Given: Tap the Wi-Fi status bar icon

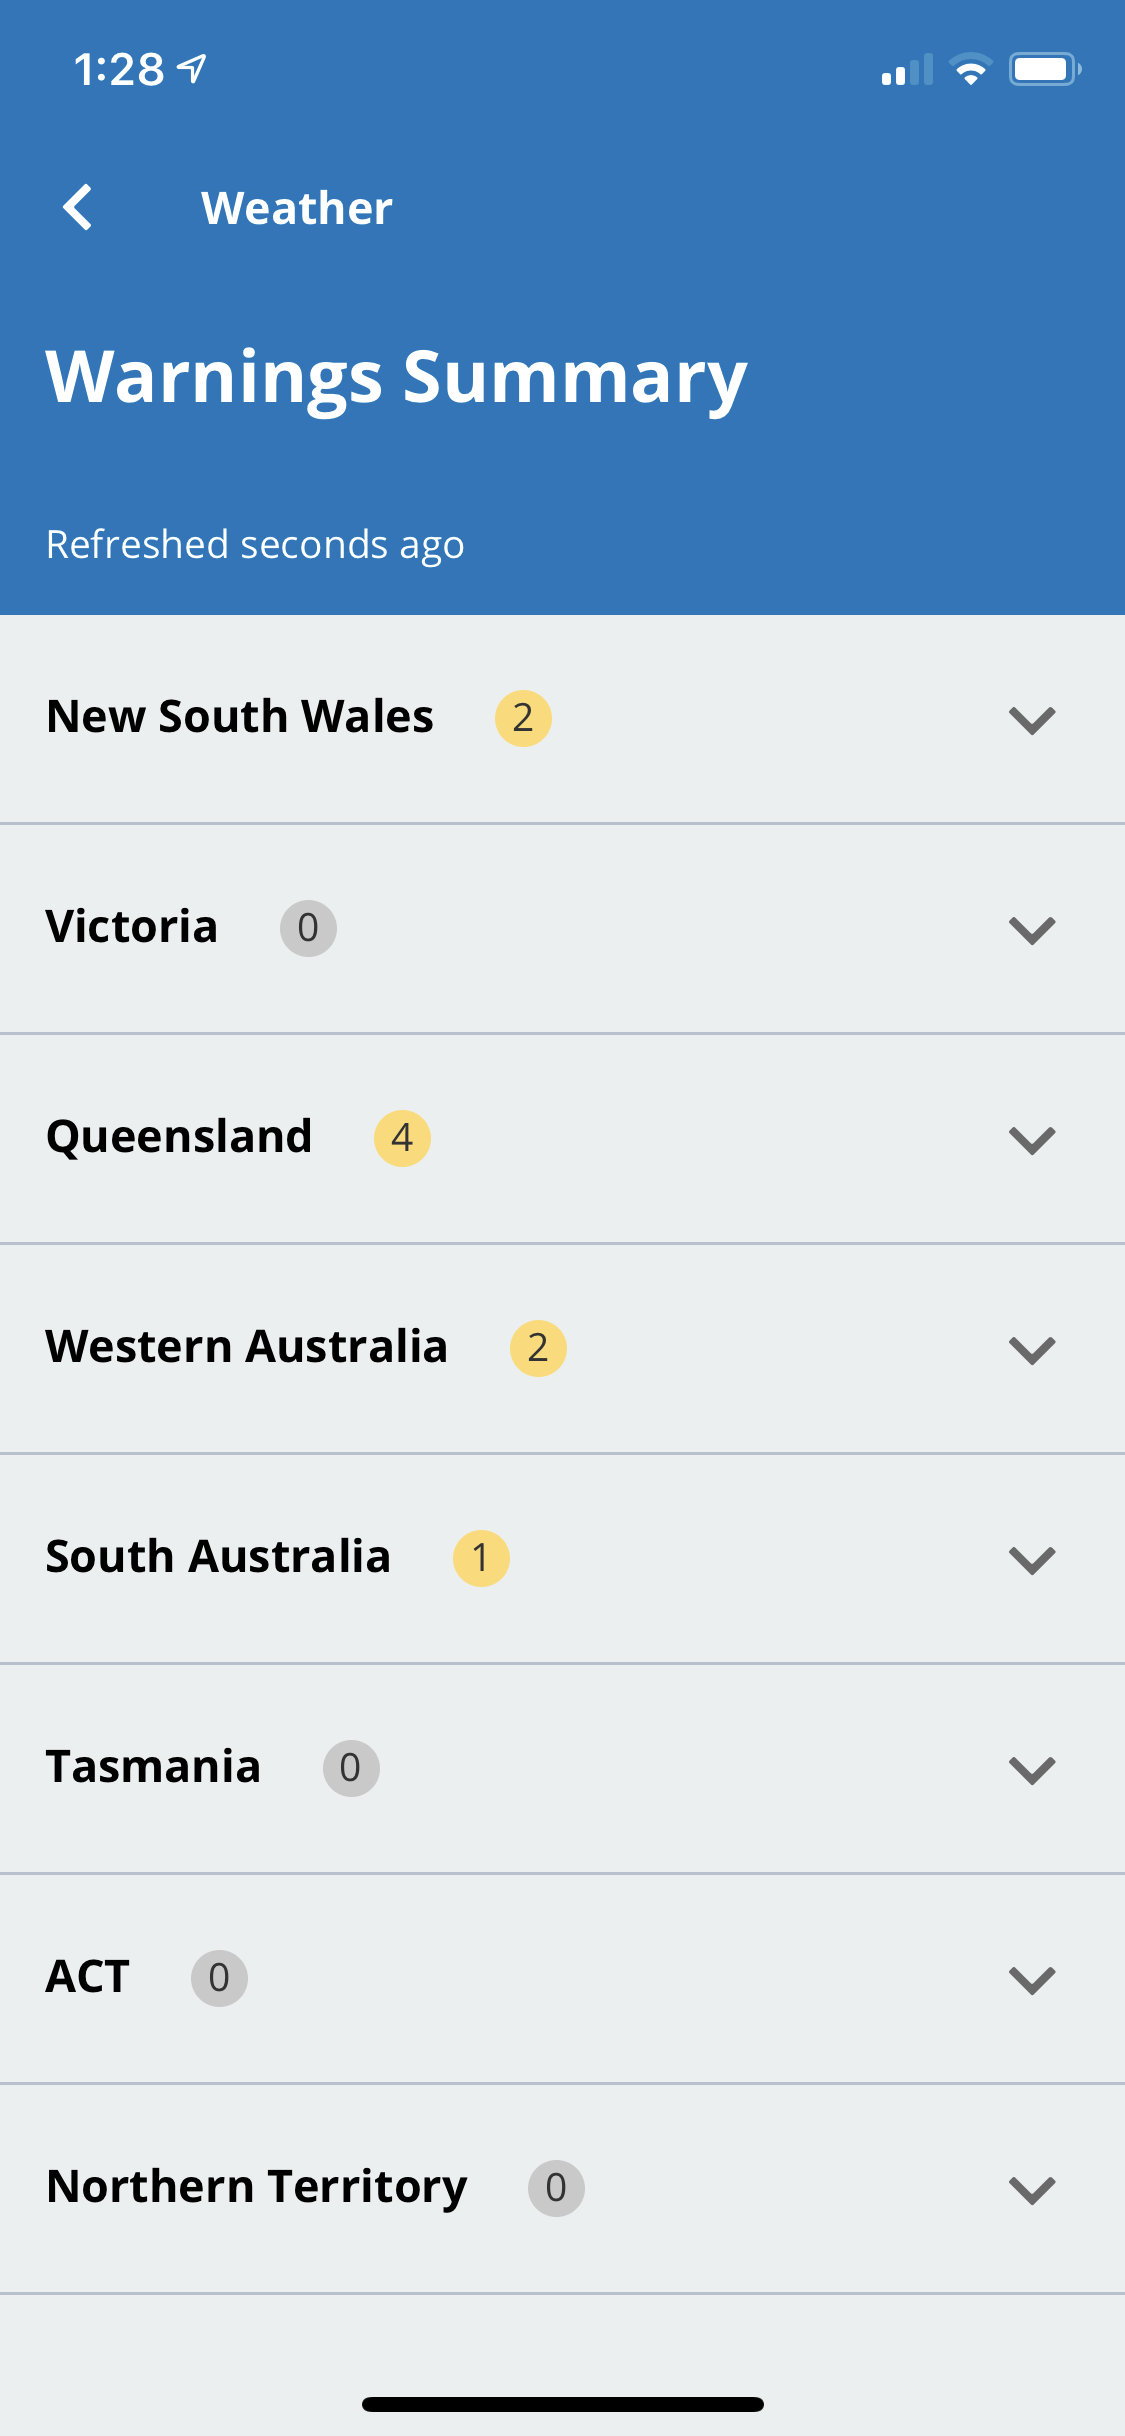Looking at the screenshot, I should coord(970,69).
